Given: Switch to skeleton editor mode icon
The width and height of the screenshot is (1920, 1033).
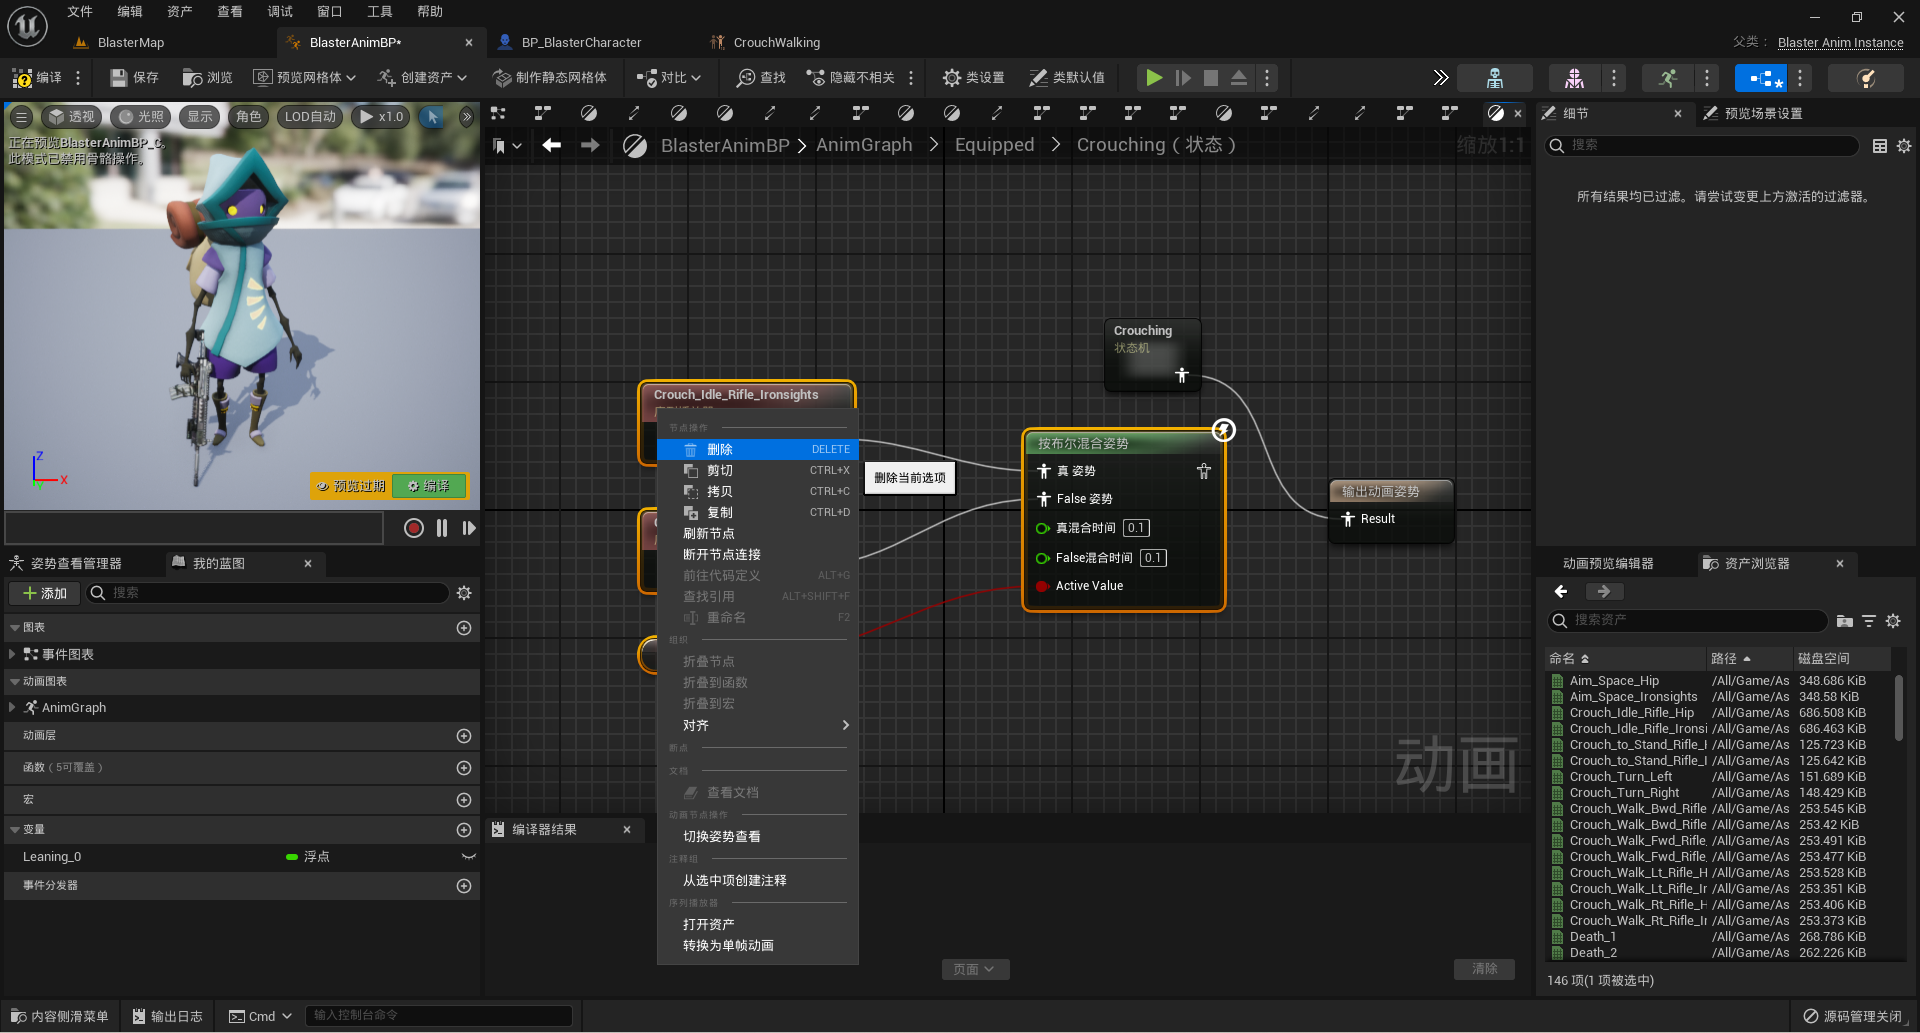Looking at the screenshot, I should (1494, 77).
